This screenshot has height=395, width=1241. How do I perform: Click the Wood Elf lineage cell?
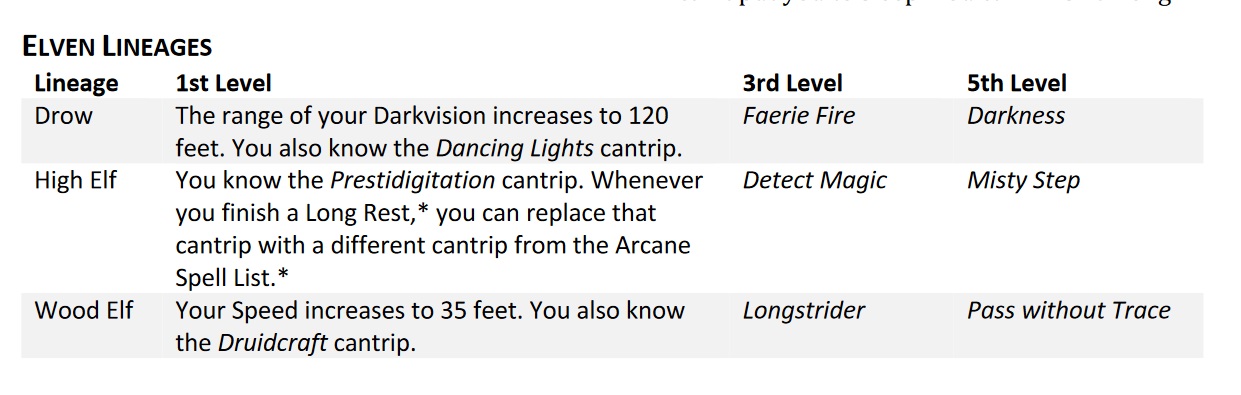click(84, 311)
